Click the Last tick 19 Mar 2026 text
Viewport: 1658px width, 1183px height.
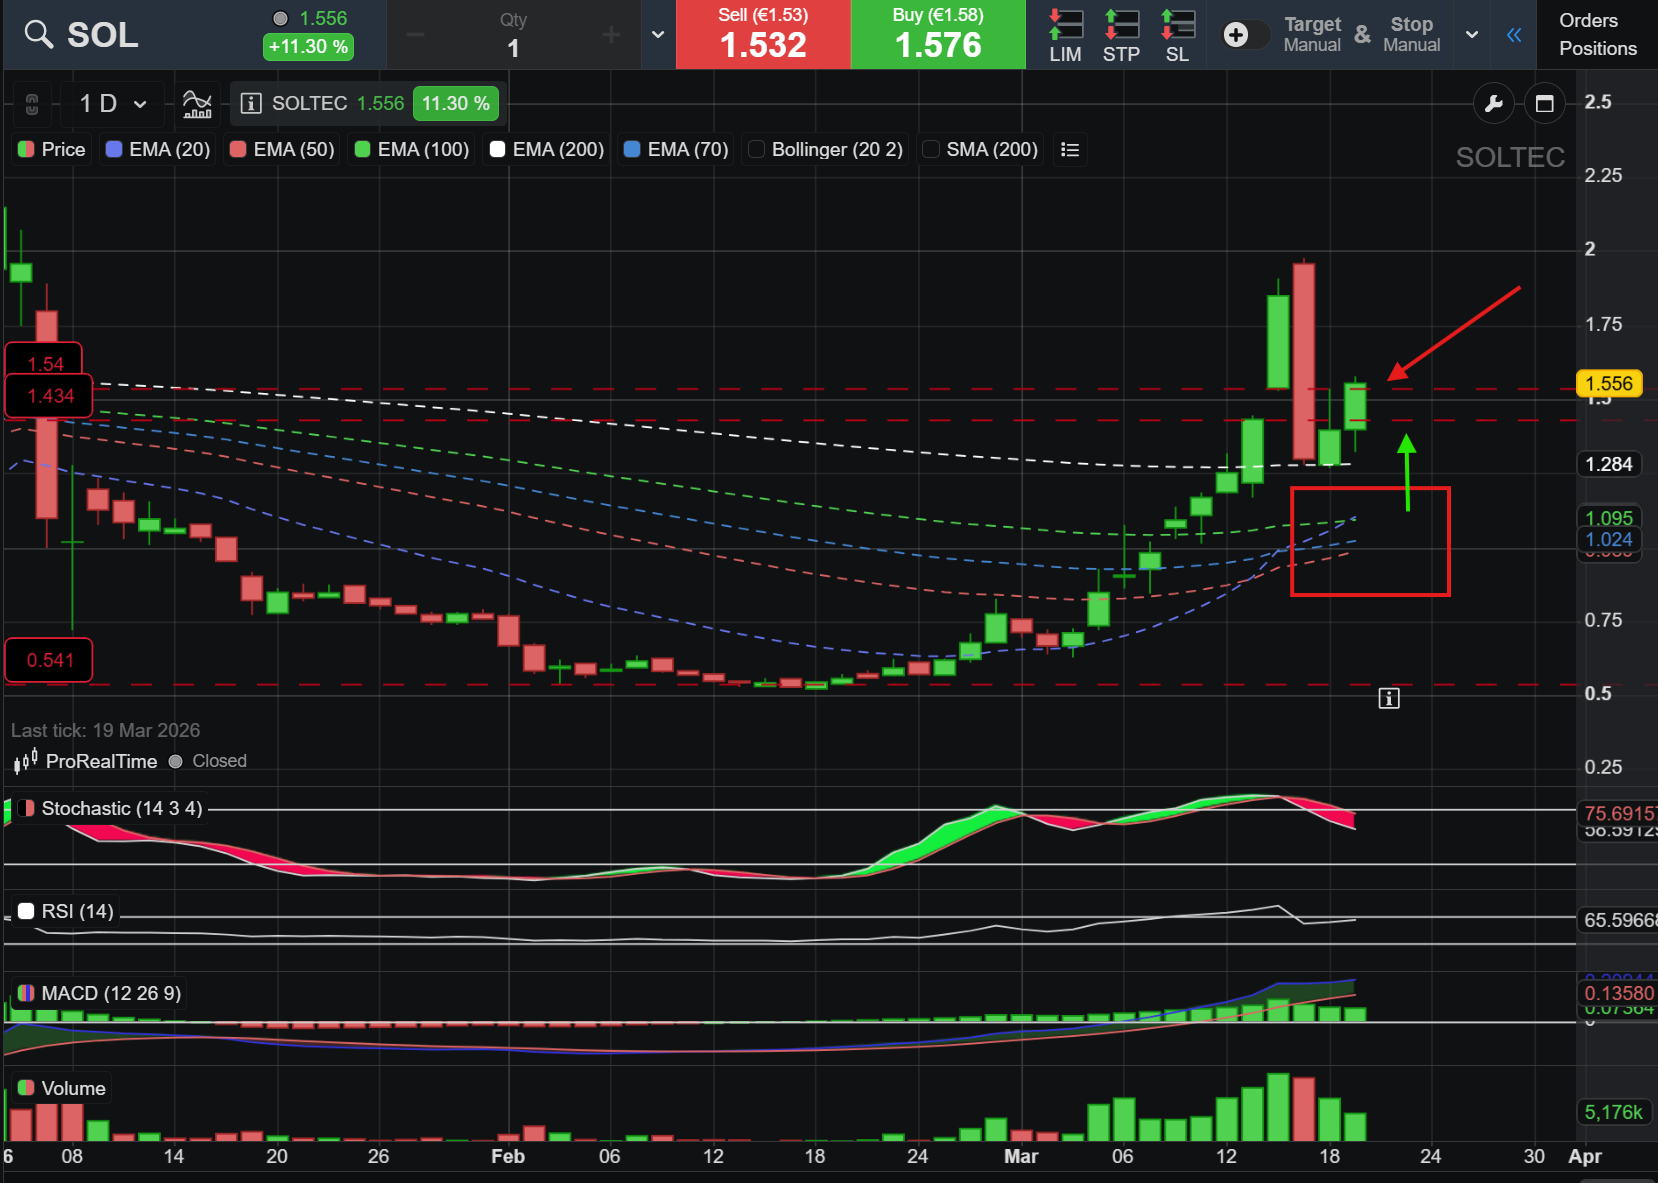pos(105,730)
